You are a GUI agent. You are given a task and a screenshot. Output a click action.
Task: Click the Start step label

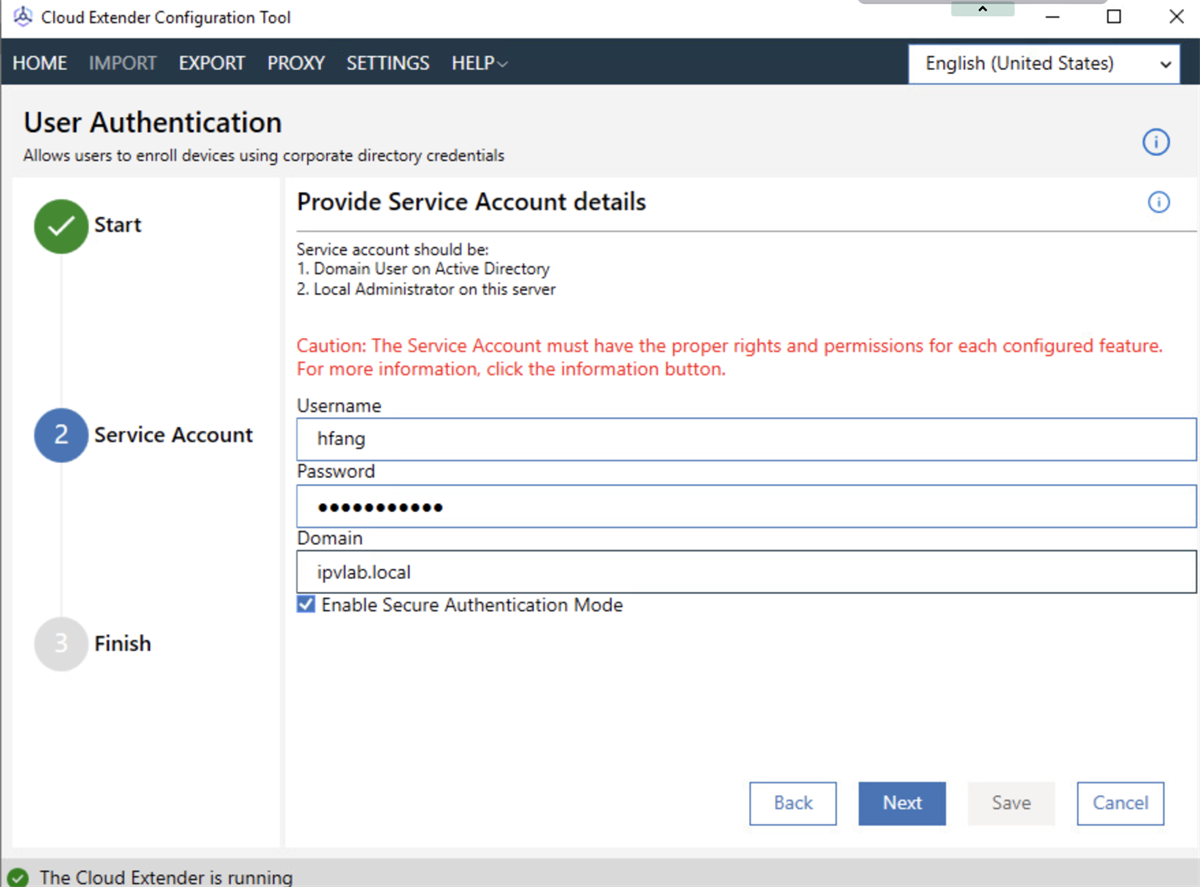(x=118, y=225)
